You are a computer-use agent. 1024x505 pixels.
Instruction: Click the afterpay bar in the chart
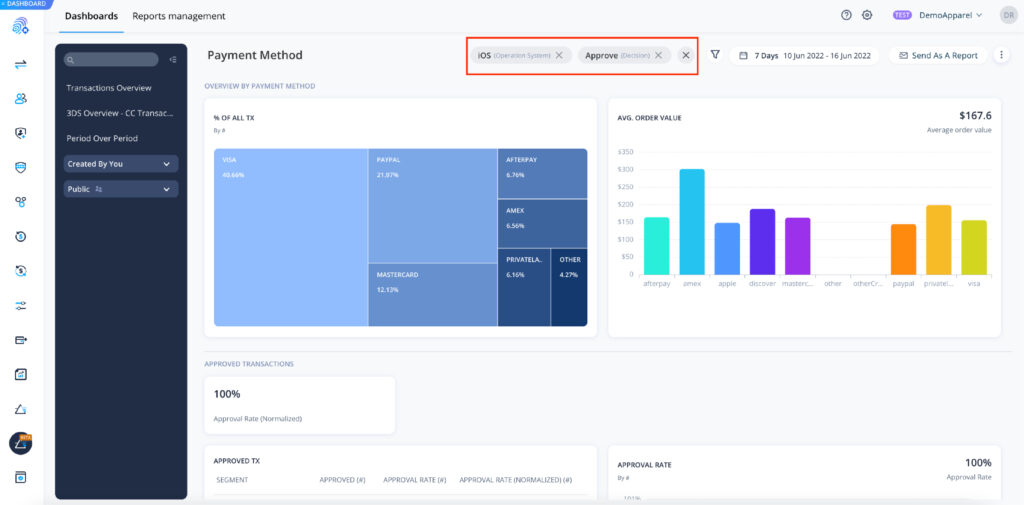click(x=656, y=246)
